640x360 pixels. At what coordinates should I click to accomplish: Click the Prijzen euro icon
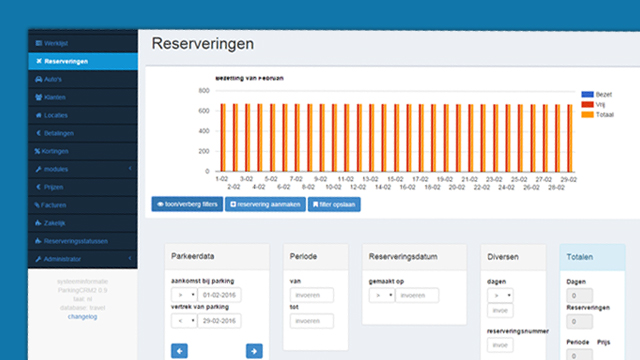coord(39,187)
